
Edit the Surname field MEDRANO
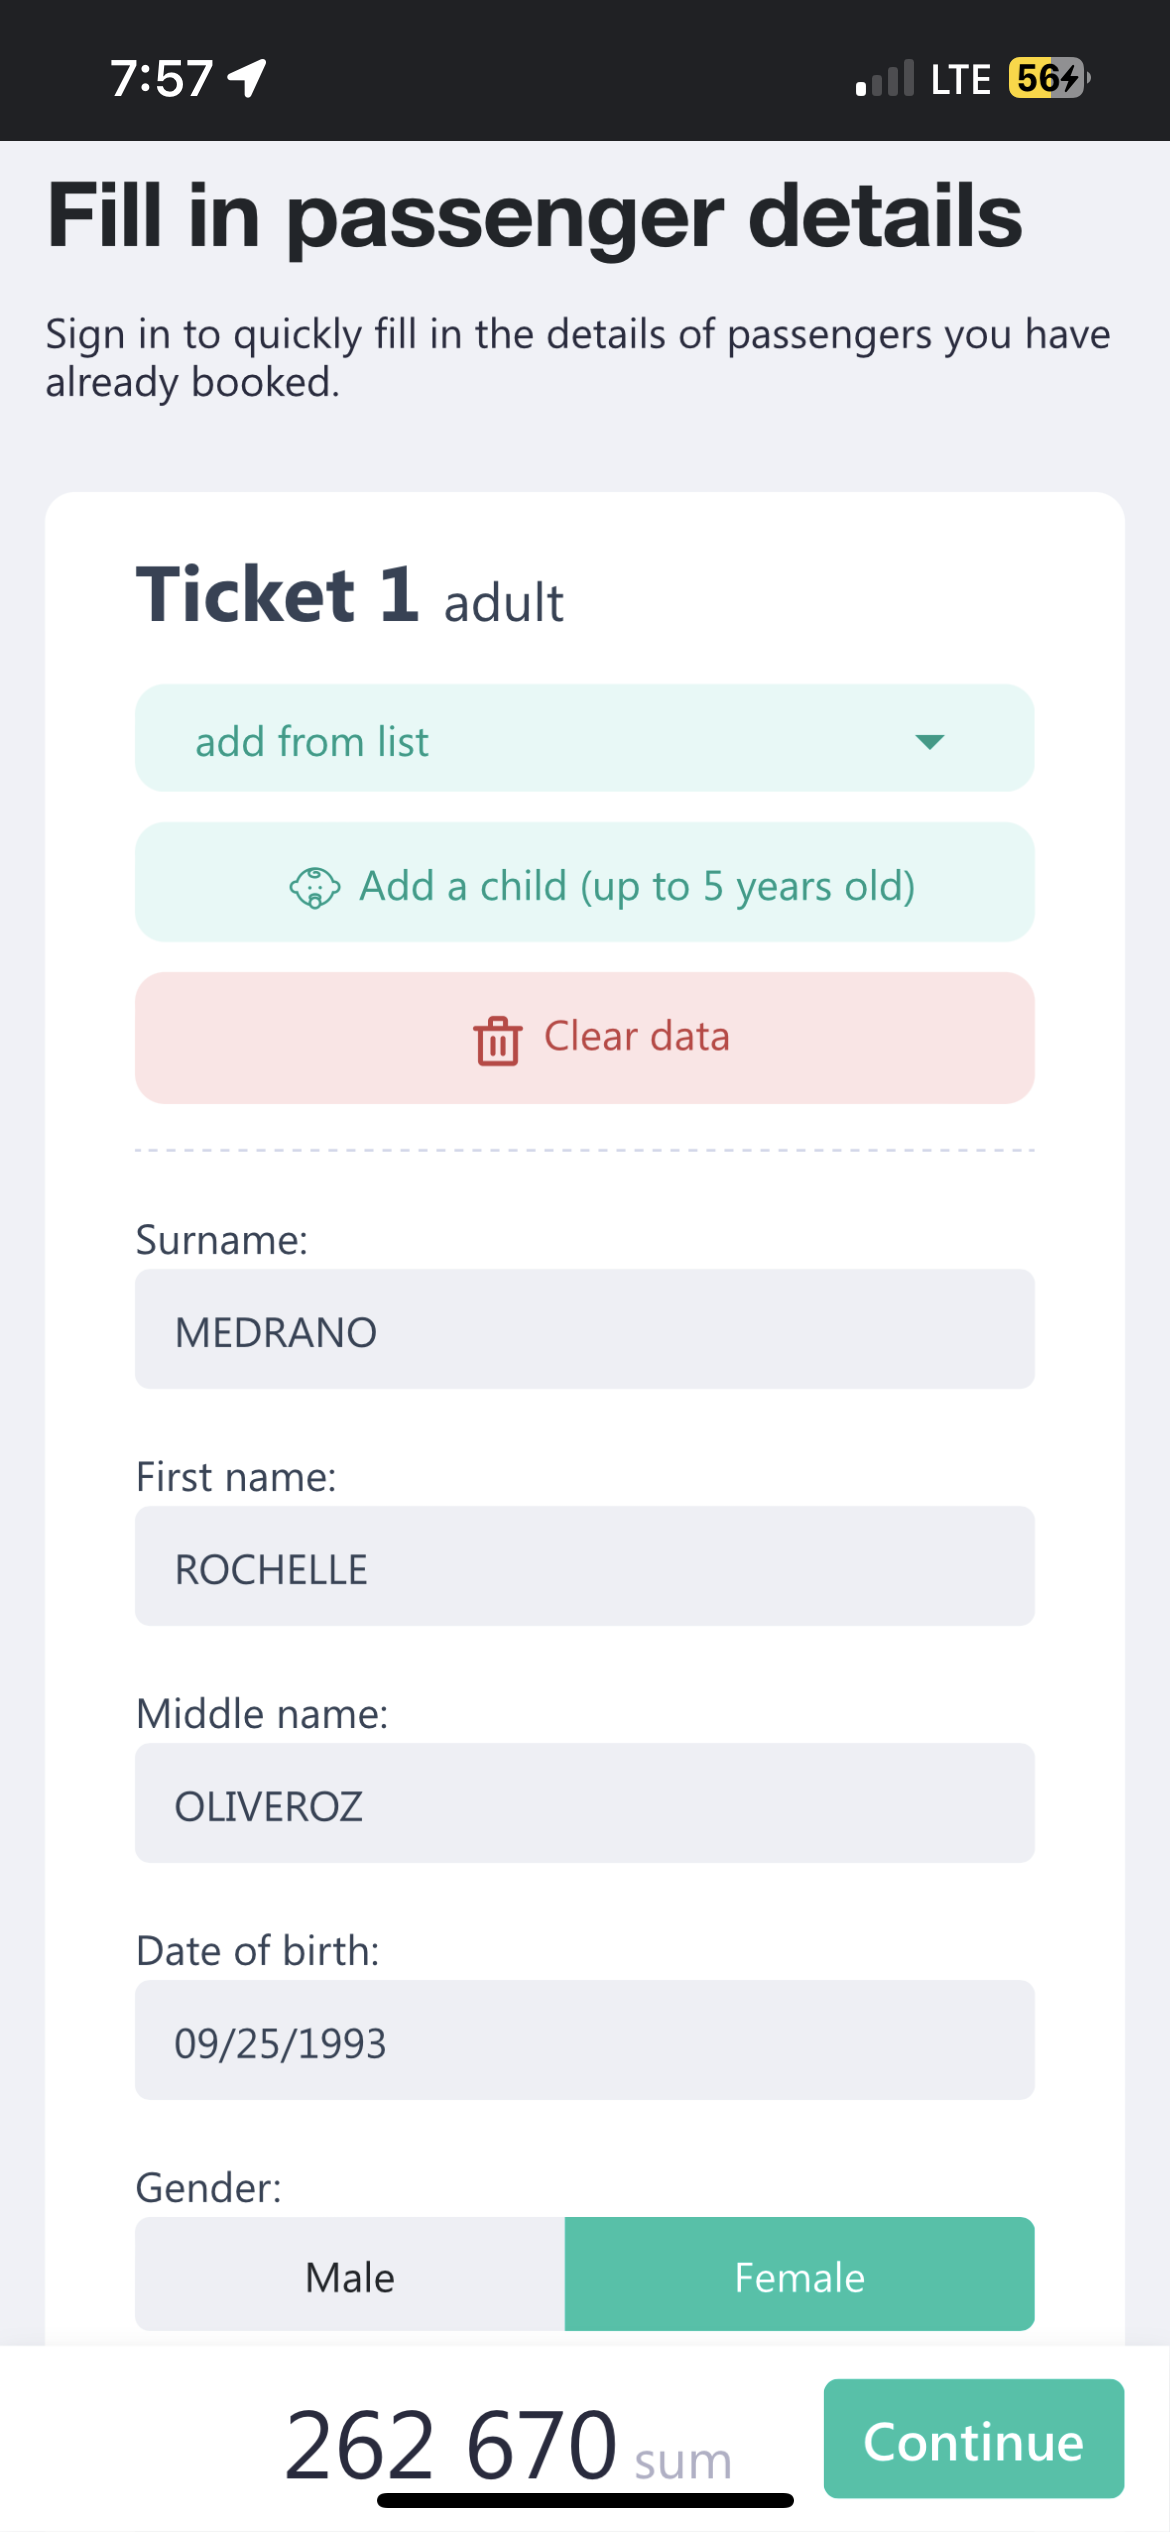[x=584, y=1330]
